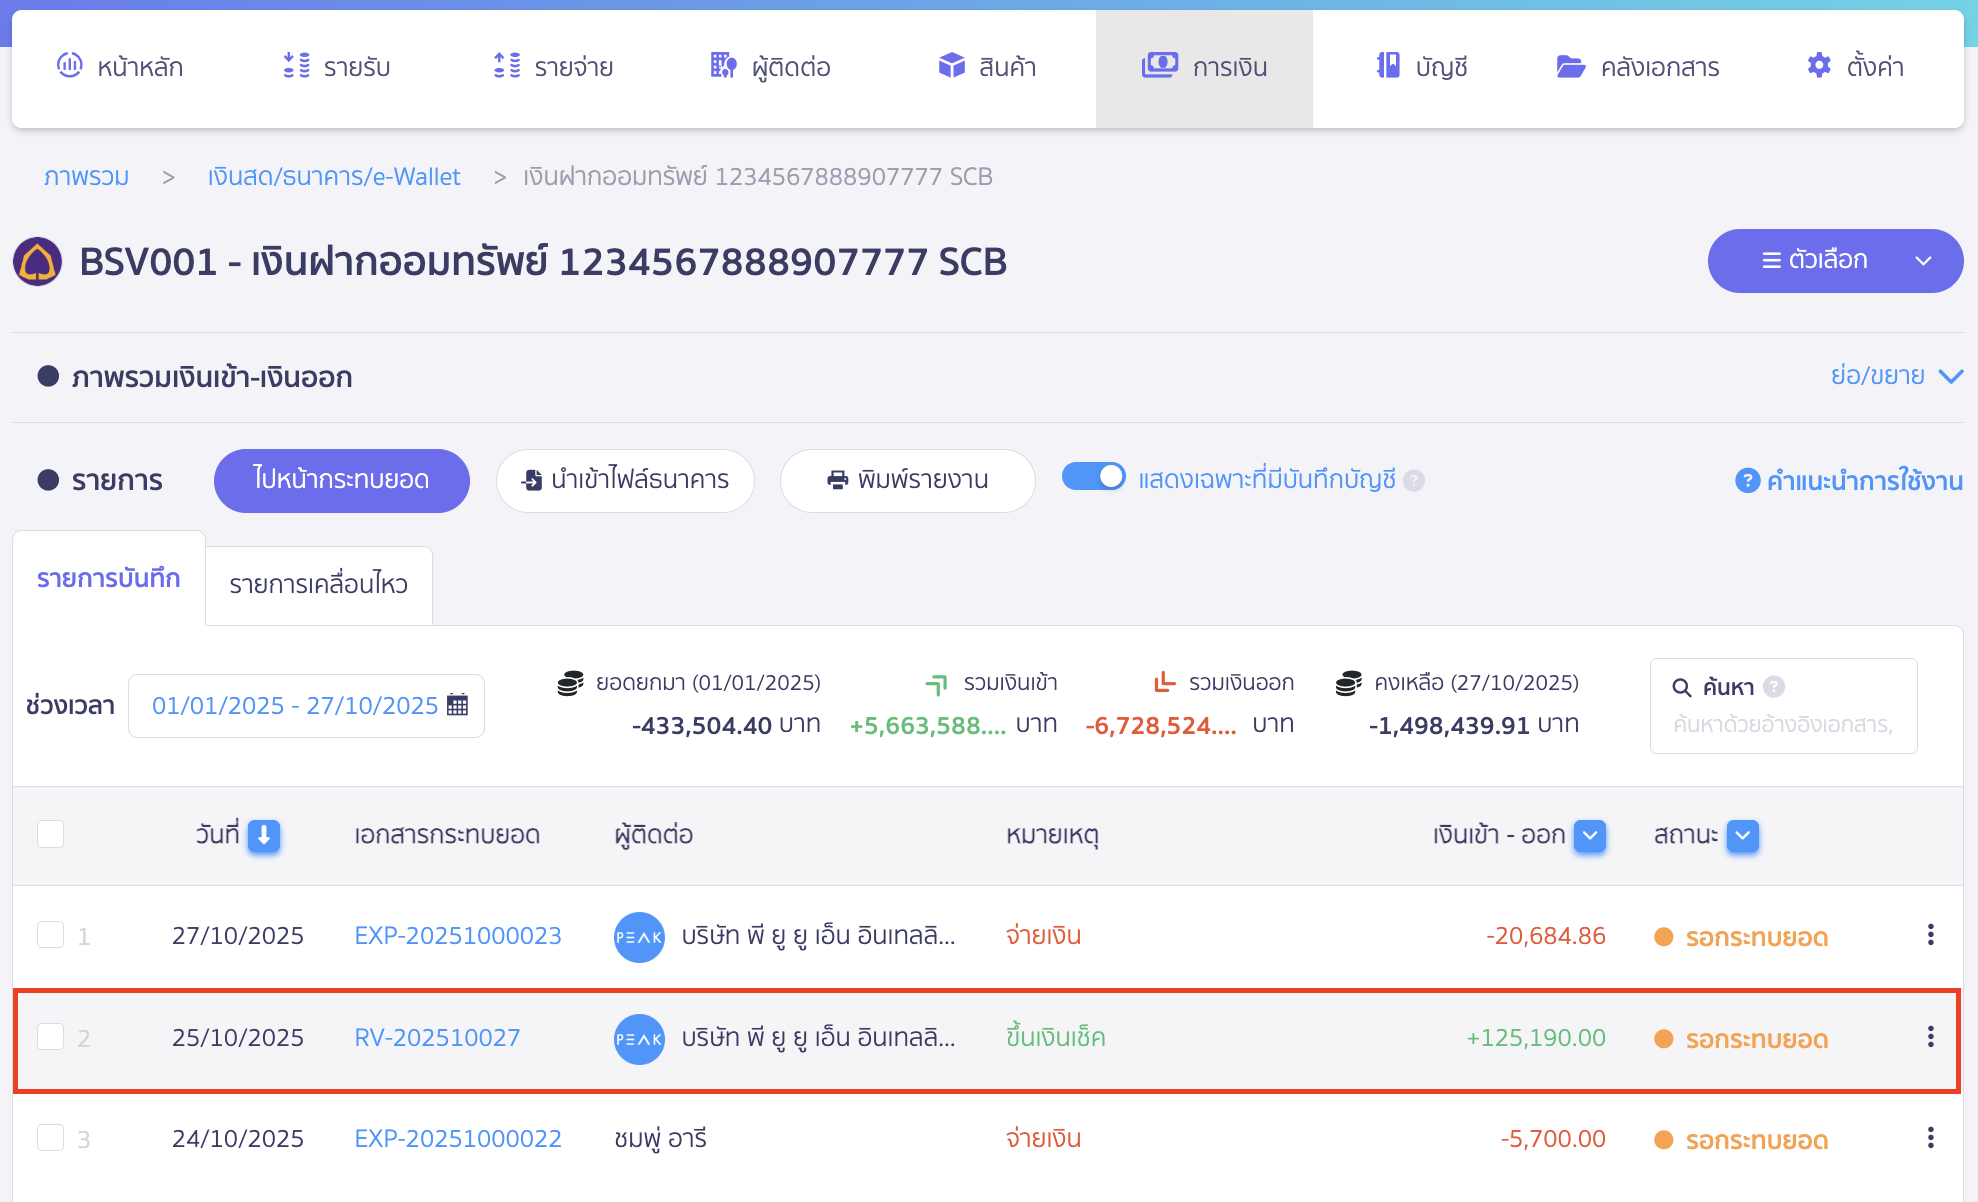Collapse the overview via ย่อ/ขยาย chevron
1978x1202 pixels.
pyautogui.click(x=1950, y=377)
